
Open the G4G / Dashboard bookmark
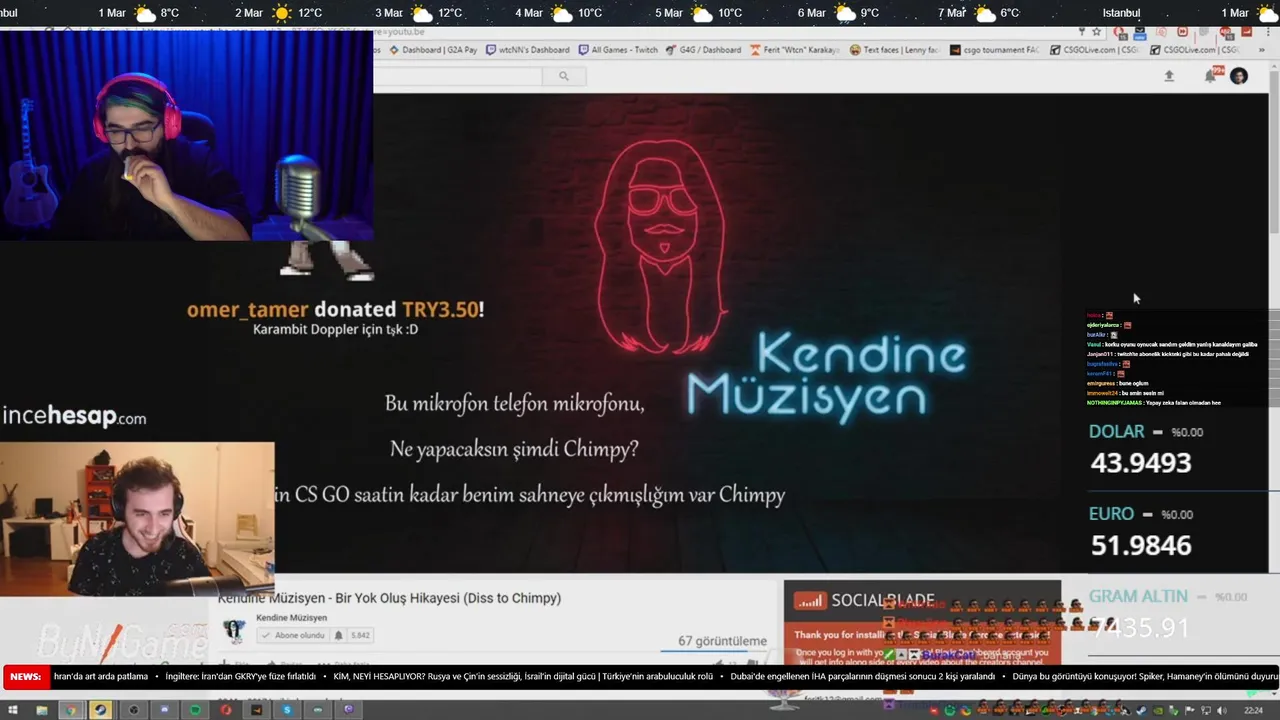[704, 50]
